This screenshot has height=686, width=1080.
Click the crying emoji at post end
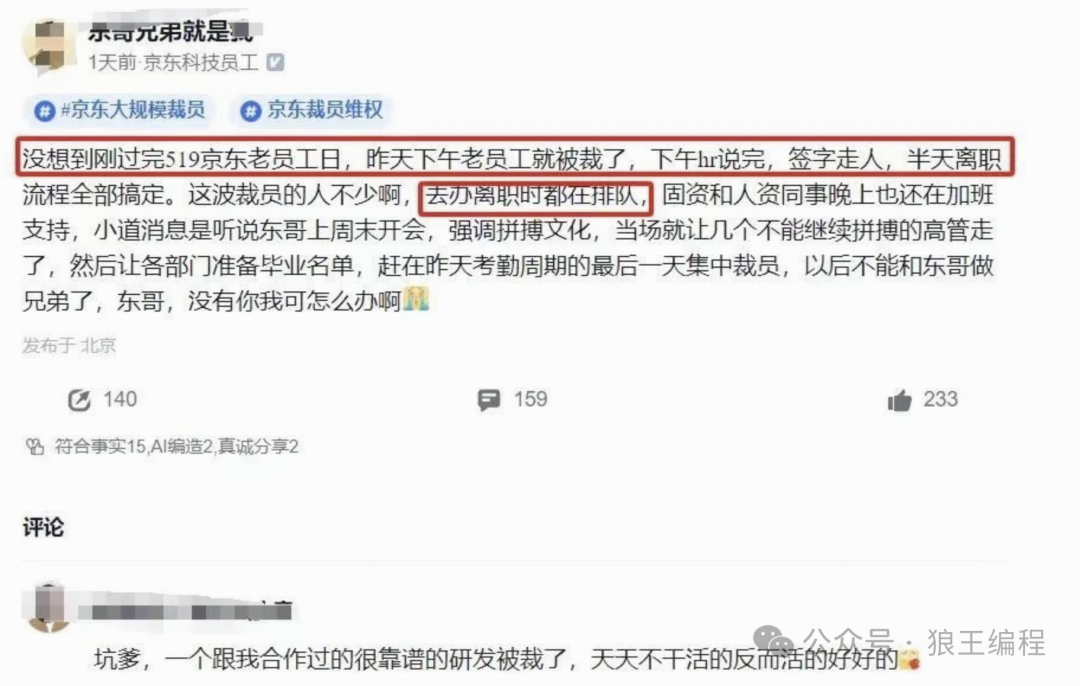pyautogui.click(x=416, y=300)
